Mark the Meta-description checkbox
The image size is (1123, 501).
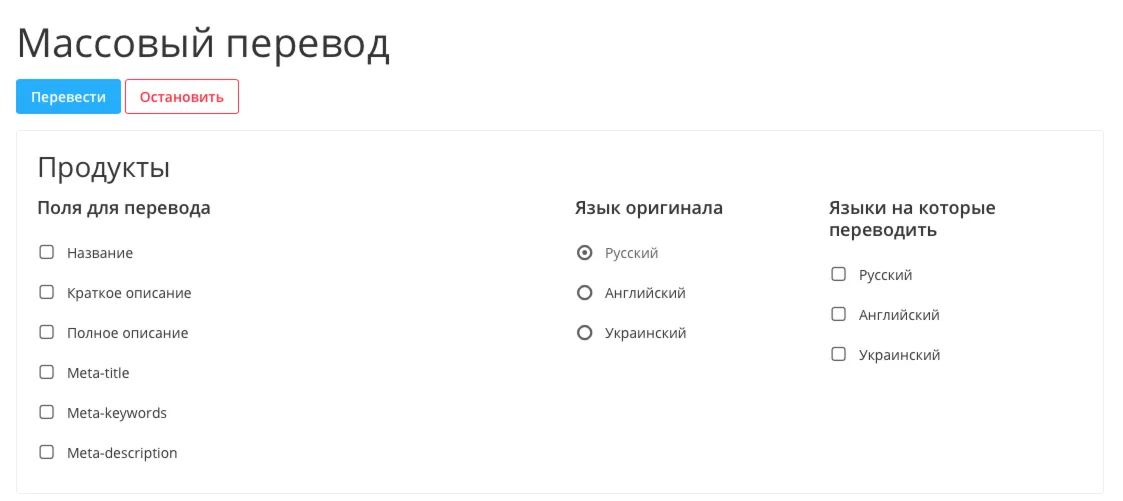tap(46, 452)
